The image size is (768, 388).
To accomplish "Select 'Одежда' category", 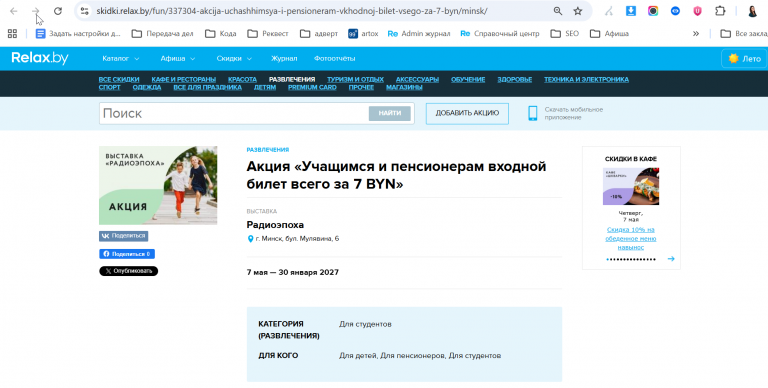I will 147,87.
